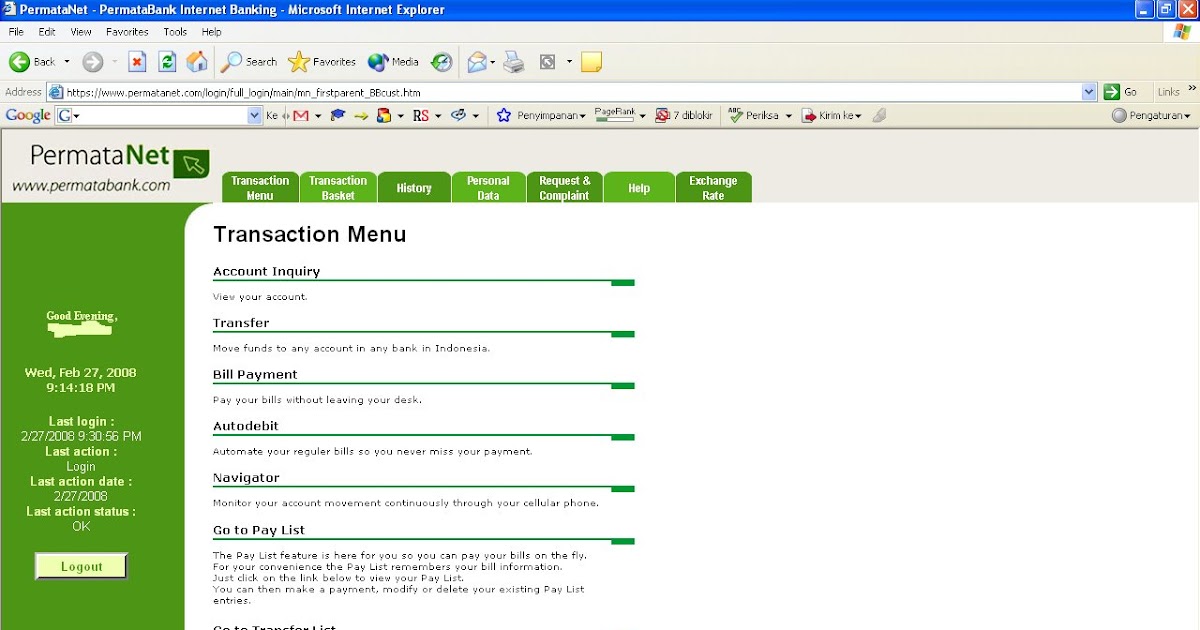Image resolution: width=1200 pixels, height=630 pixels.
Task: Open the Navigator link
Action: coord(246,478)
